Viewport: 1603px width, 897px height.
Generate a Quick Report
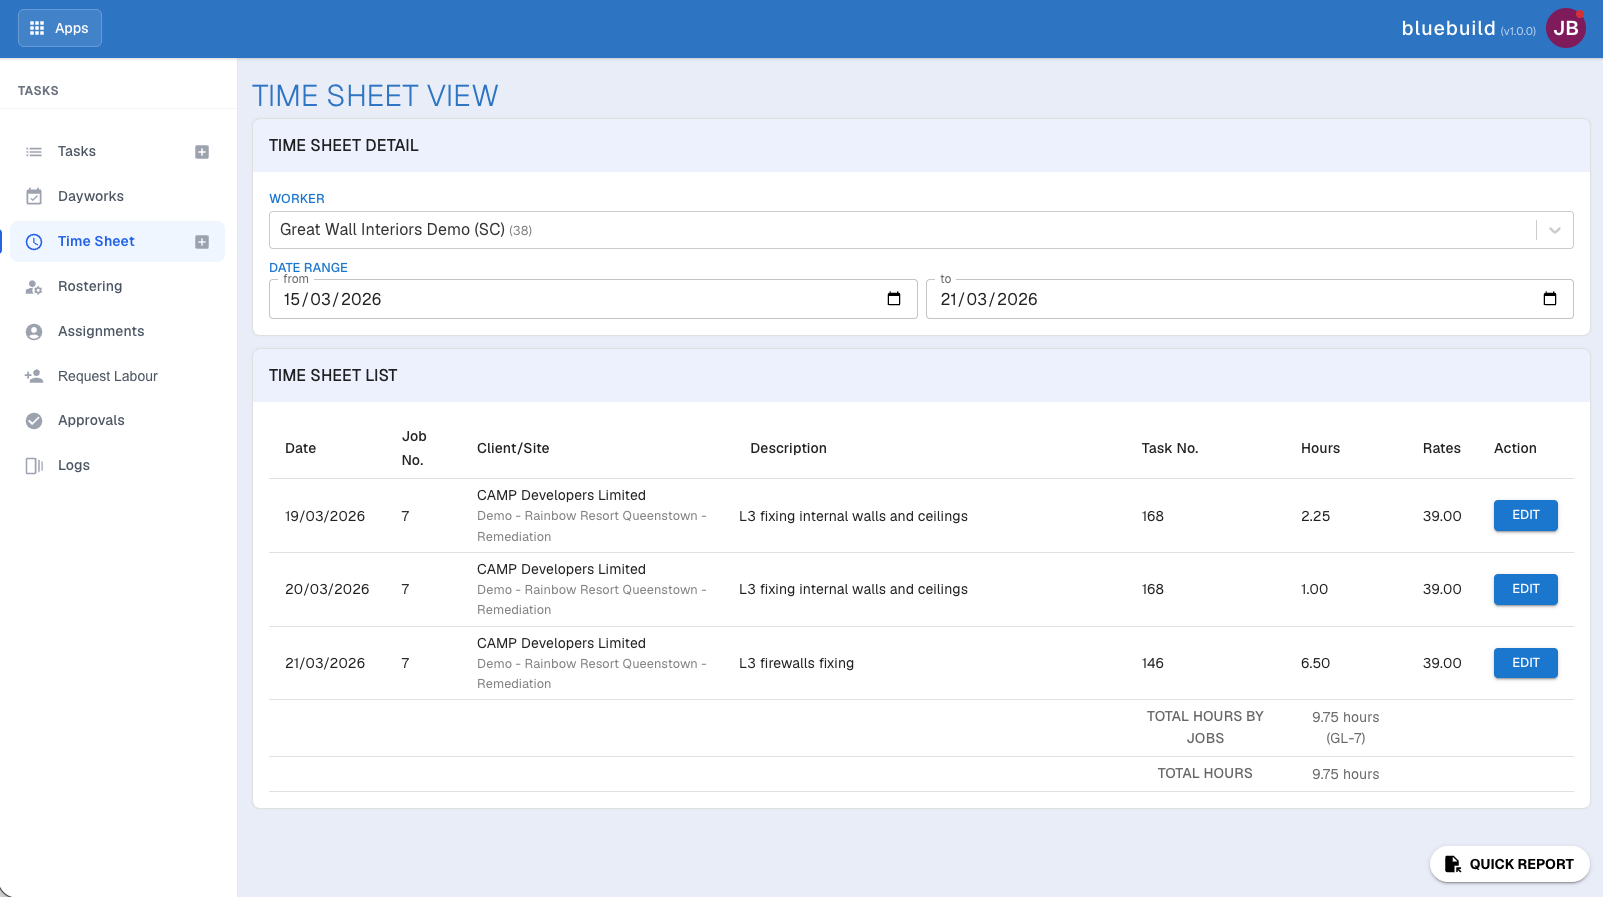[x=1510, y=864]
